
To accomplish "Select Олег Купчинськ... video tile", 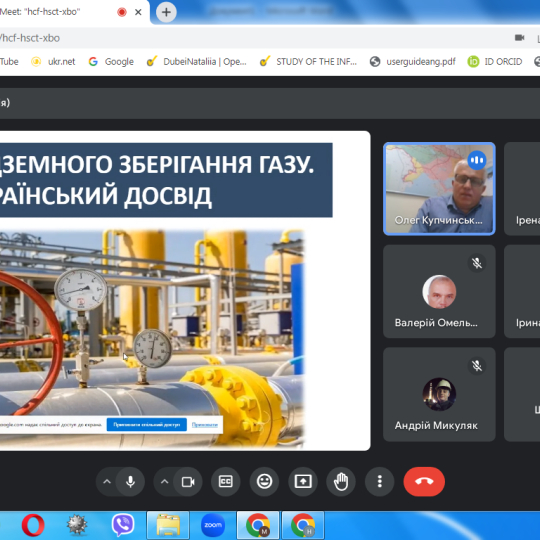I will tap(439, 189).
